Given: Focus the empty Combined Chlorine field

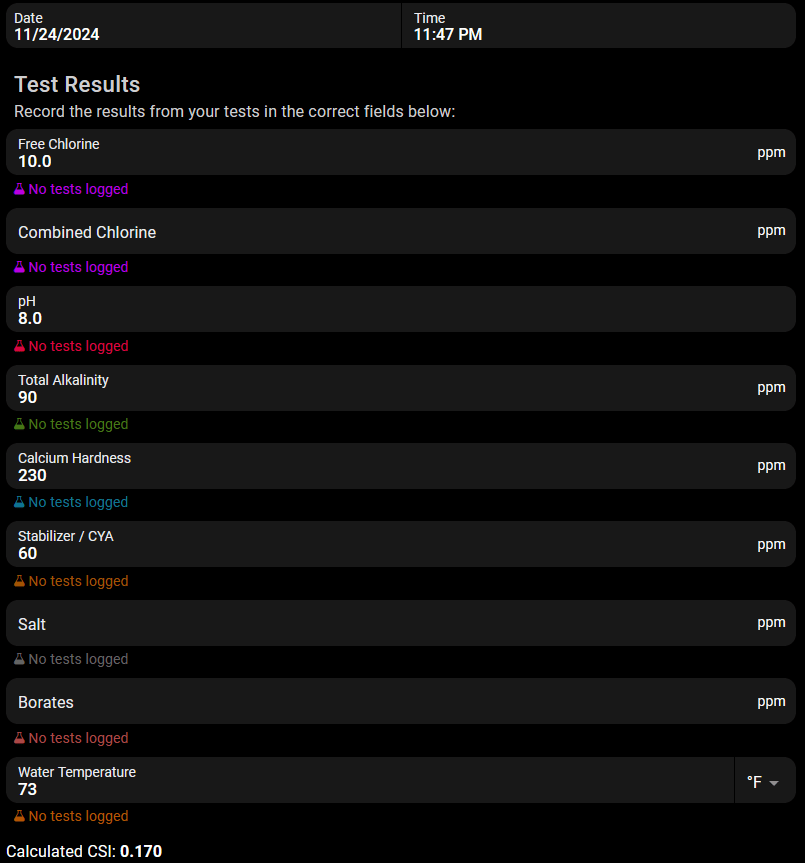Looking at the screenshot, I should coord(401,231).
